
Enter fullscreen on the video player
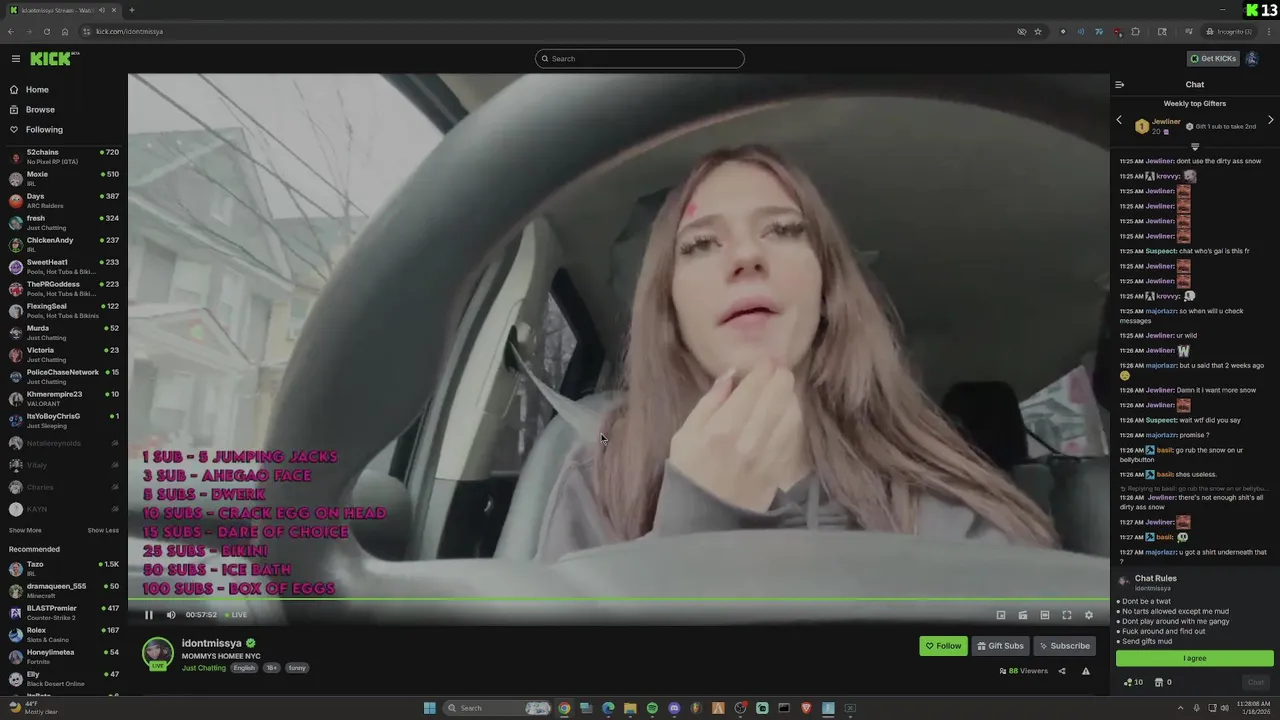[x=1067, y=615]
